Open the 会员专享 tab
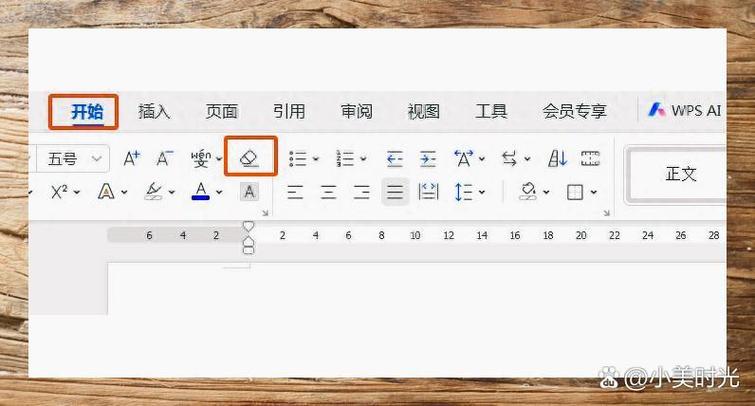This screenshot has height=406, width=755. click(574, 111)
